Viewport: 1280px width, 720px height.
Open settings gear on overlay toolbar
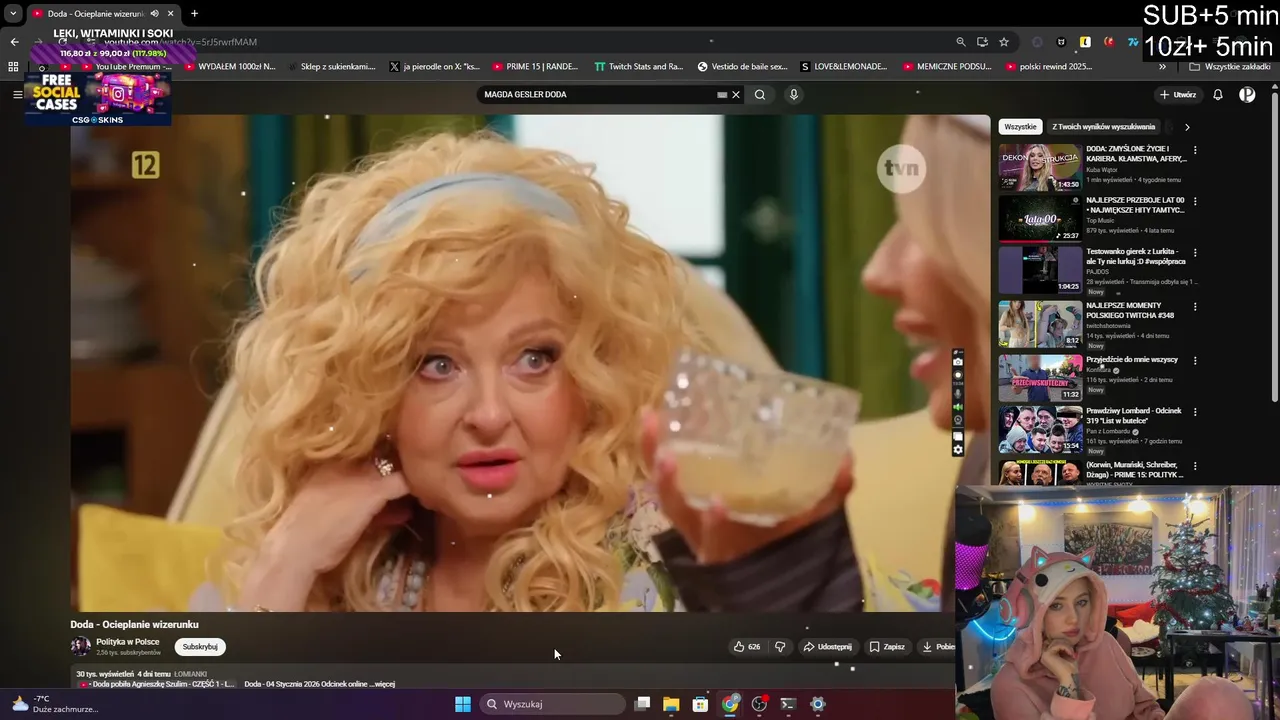[x=958, y=450]
